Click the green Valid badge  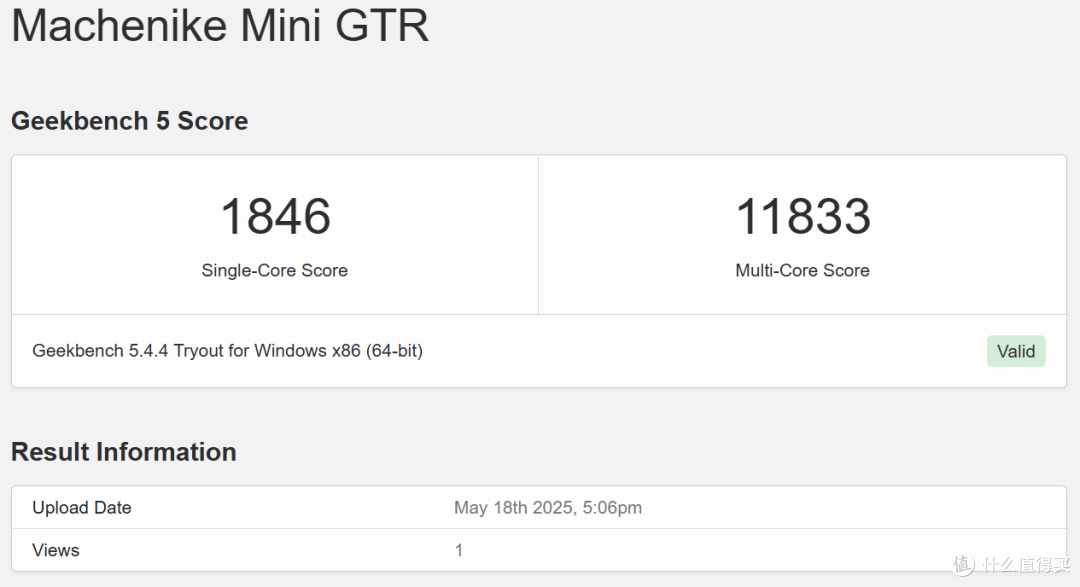tap(1016, 351)
